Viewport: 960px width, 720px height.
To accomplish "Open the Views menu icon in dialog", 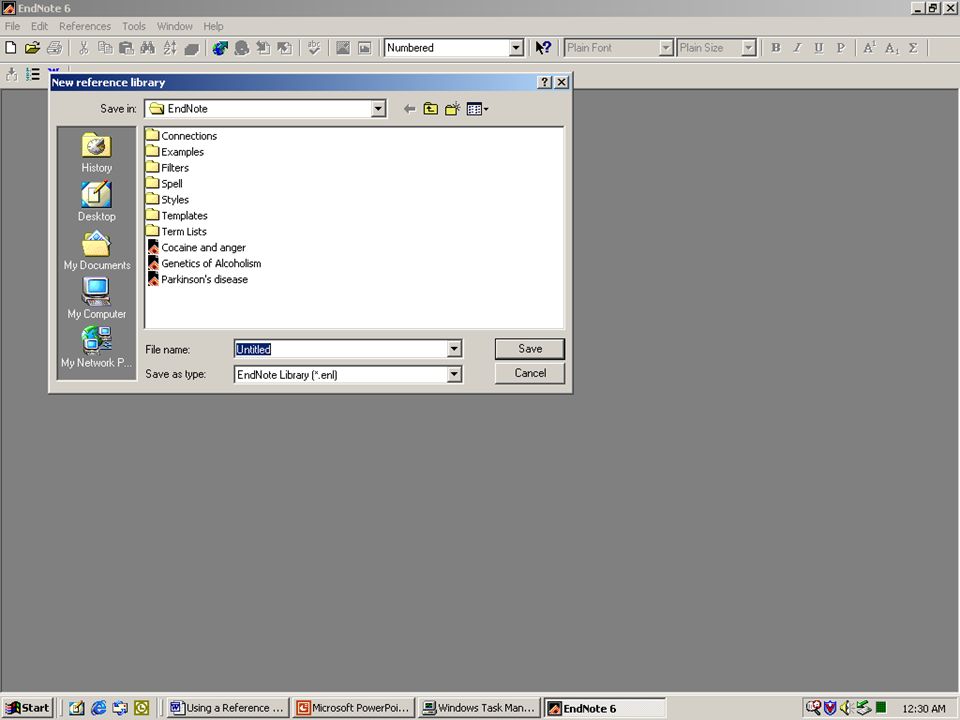I will 477,109.
